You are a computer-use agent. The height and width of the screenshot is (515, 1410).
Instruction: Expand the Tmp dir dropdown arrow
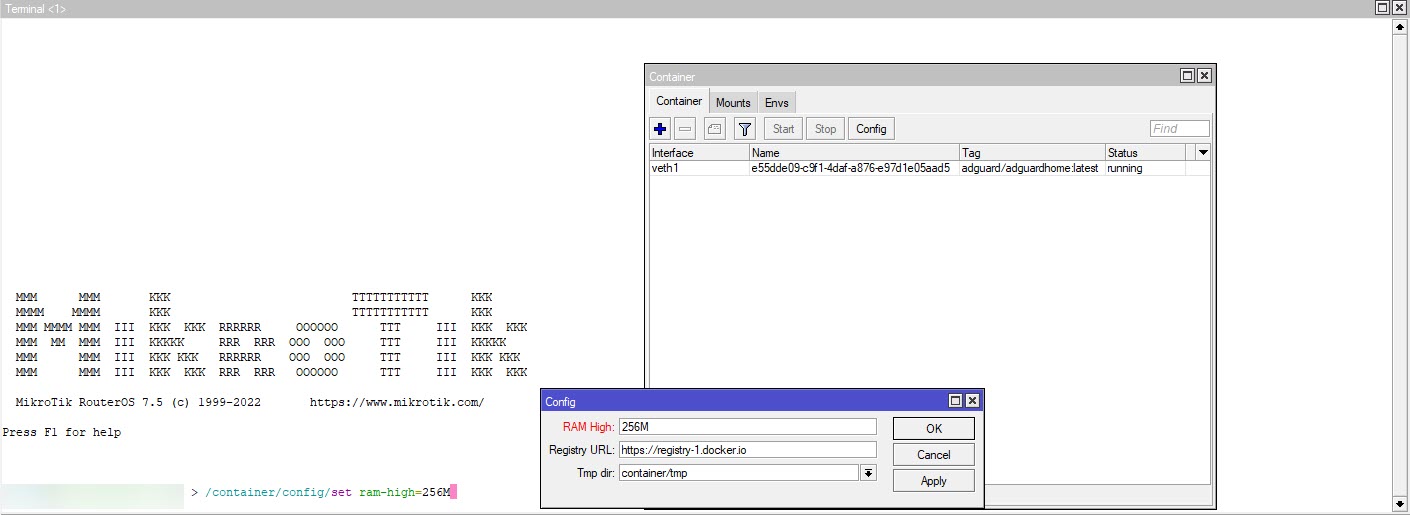[869, 473]
